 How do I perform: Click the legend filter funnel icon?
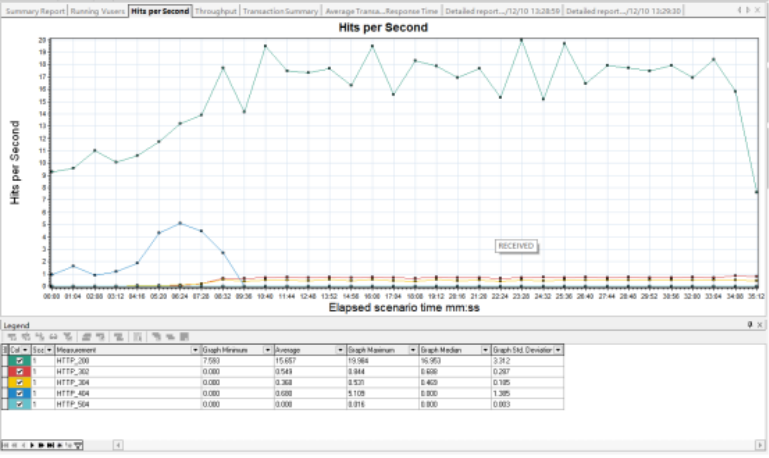78,443
